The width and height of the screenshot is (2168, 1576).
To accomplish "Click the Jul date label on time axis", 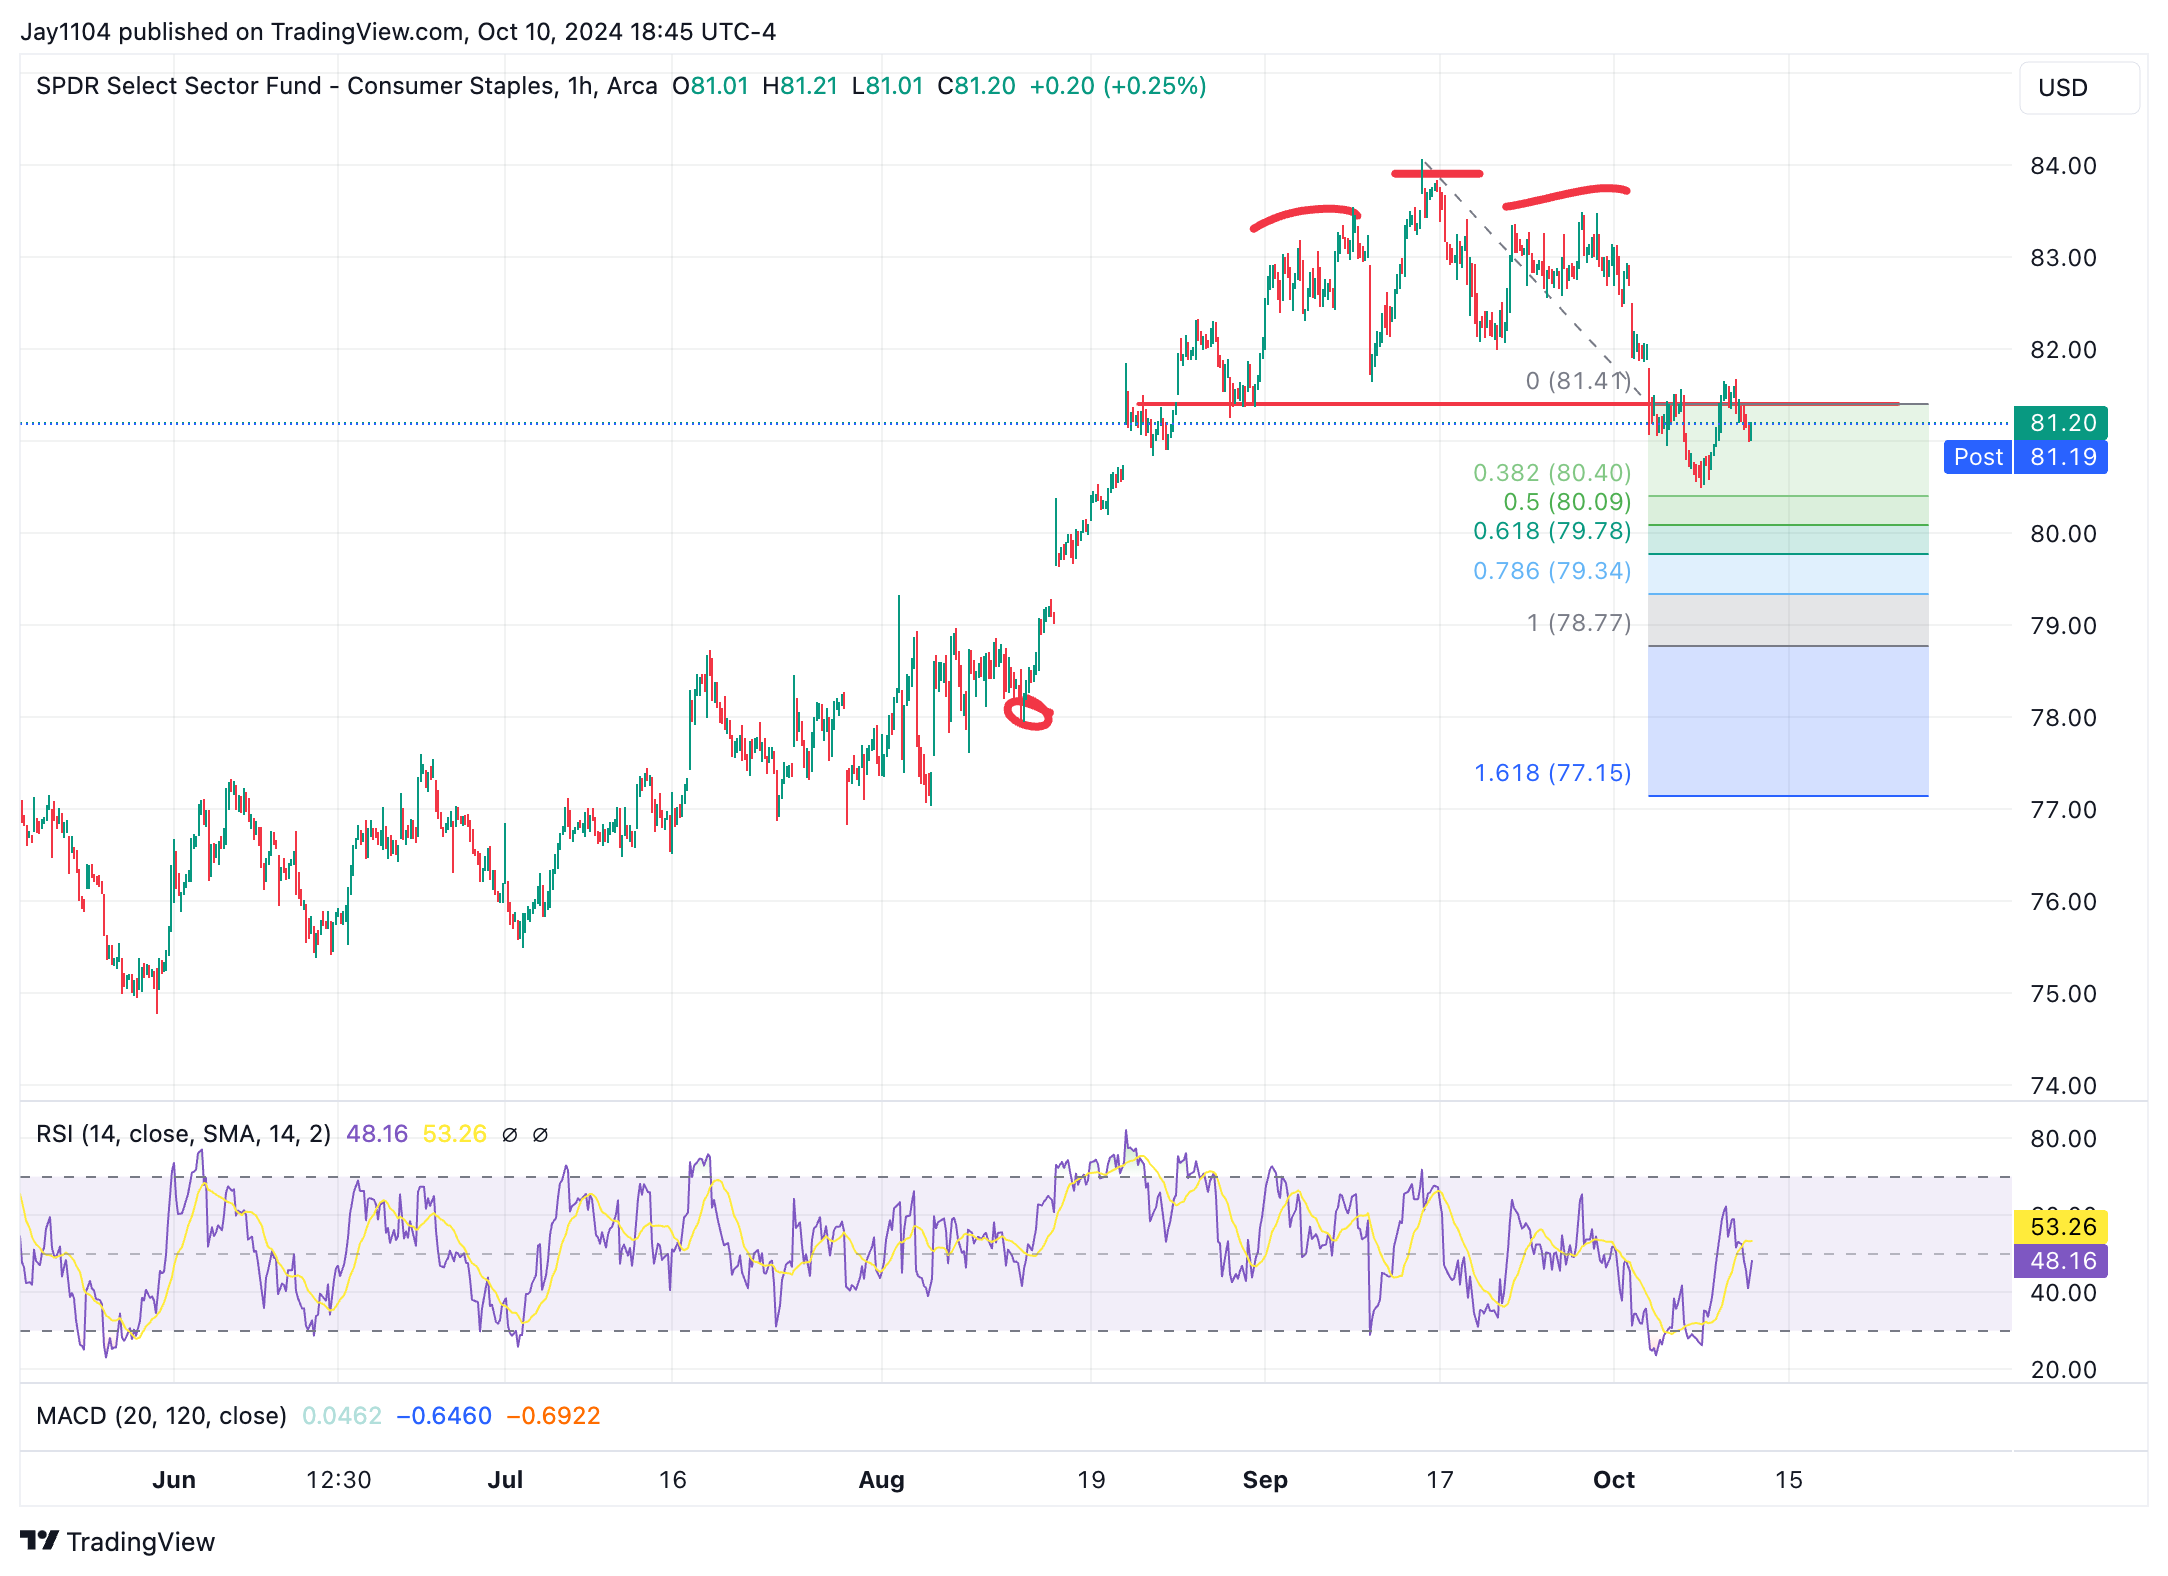I will [x=505, y=1480].
